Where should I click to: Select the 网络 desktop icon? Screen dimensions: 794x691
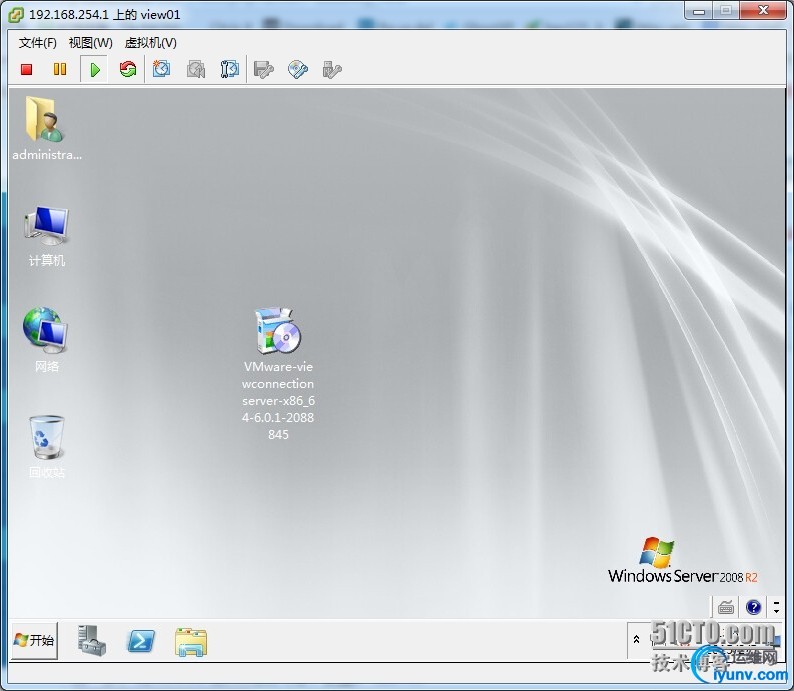[x=46, y=339]
